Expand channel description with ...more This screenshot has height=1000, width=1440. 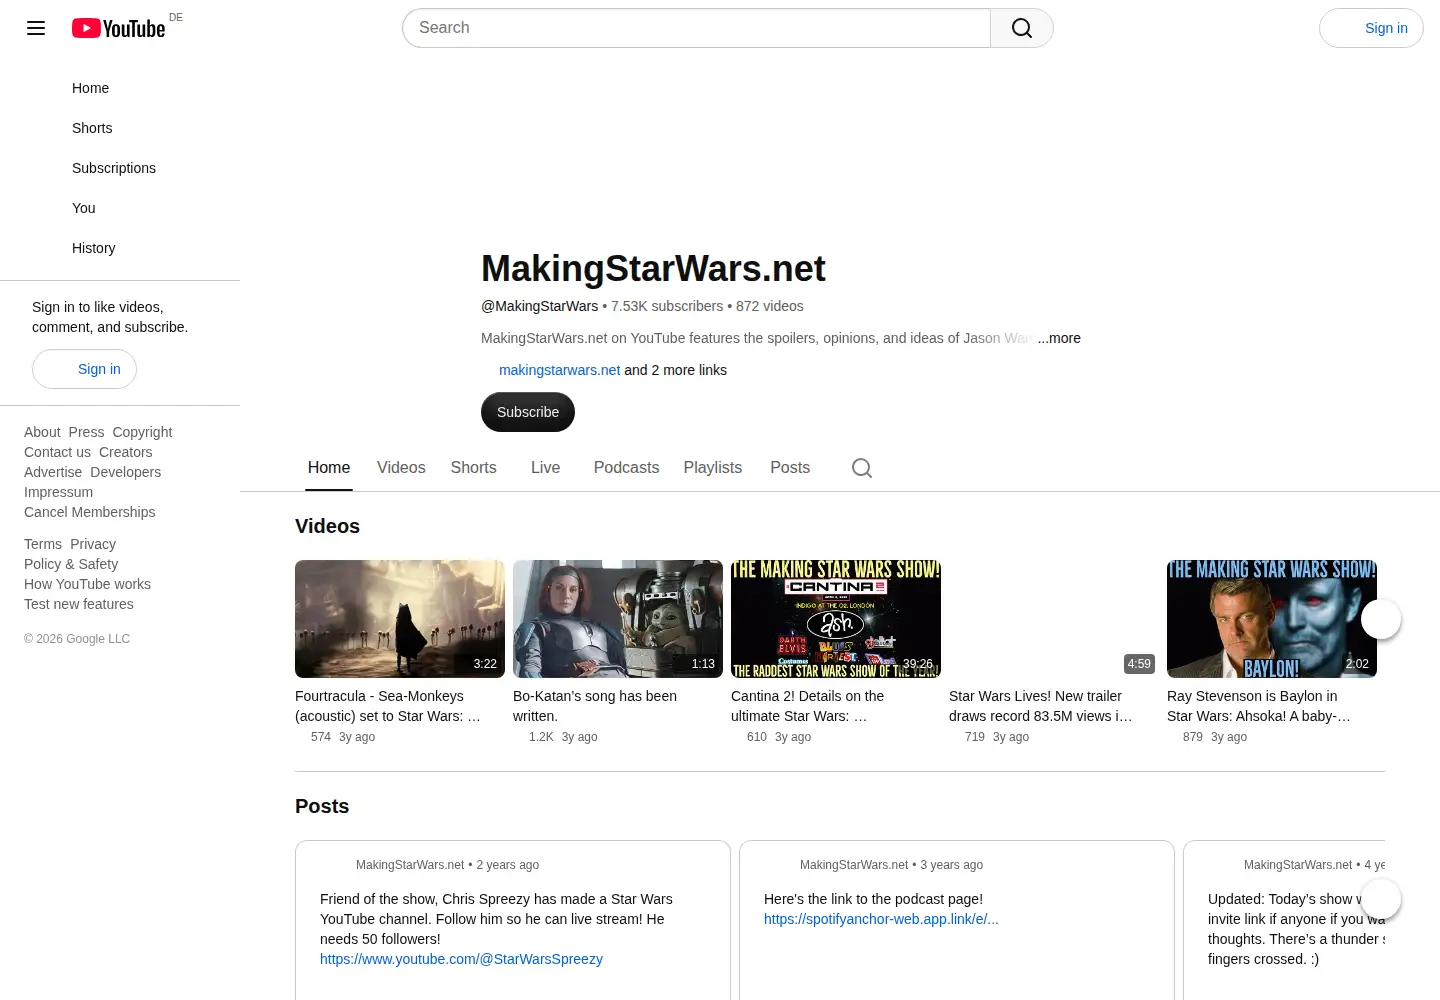point(1059,338)
